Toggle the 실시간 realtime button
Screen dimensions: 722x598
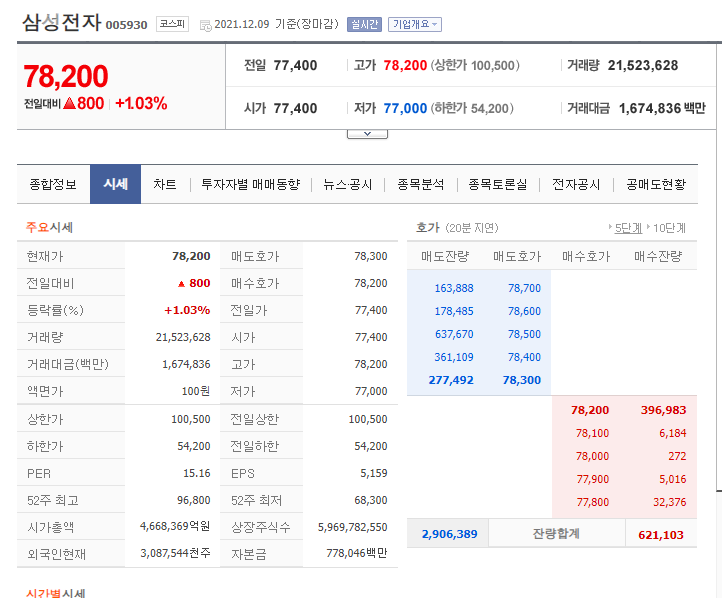(364, 24)
